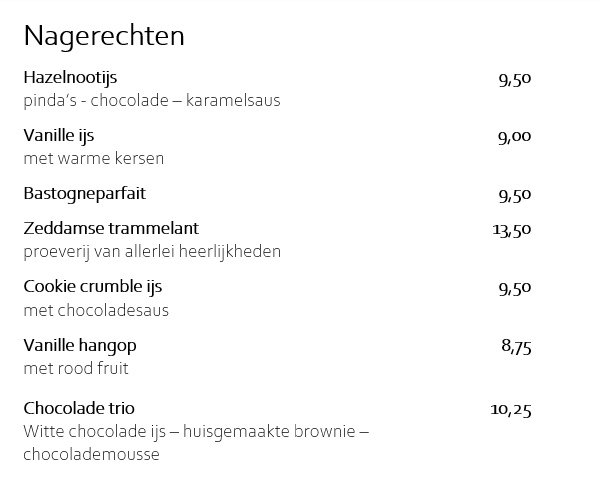Viewport: 603px width, 488px height.
Task: Choose the Zeddamse trammelant dessert
Action: (111, 228)
